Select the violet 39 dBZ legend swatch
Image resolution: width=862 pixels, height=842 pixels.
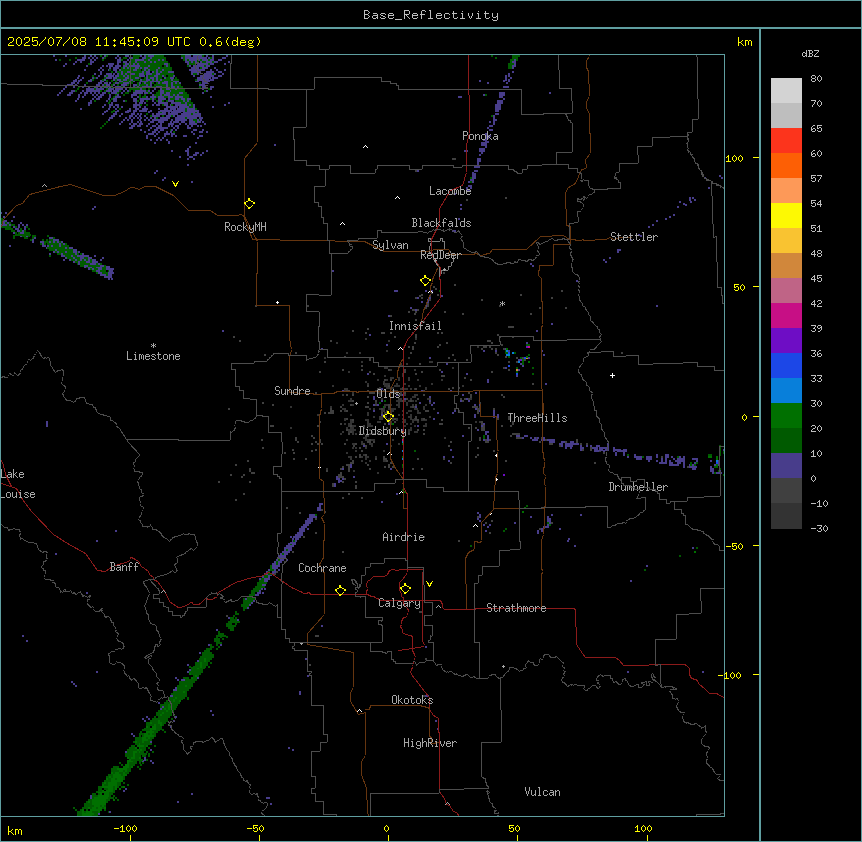[x=786, y=340]
